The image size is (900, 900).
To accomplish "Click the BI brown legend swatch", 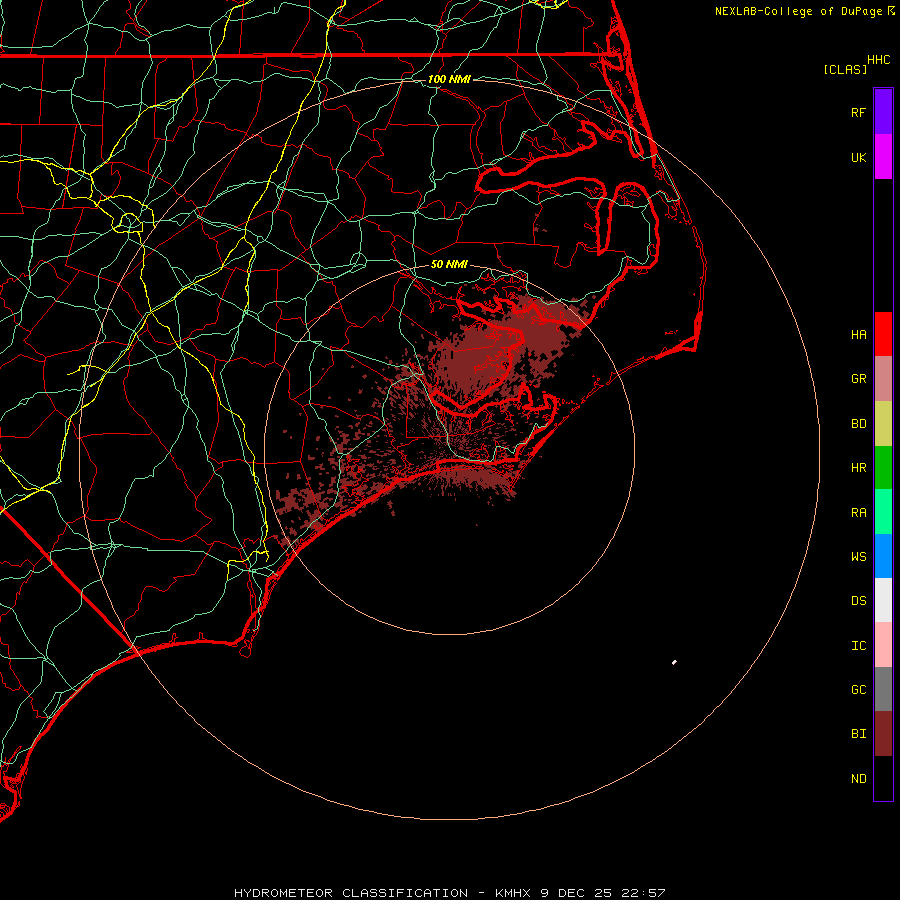I will 883,734.
